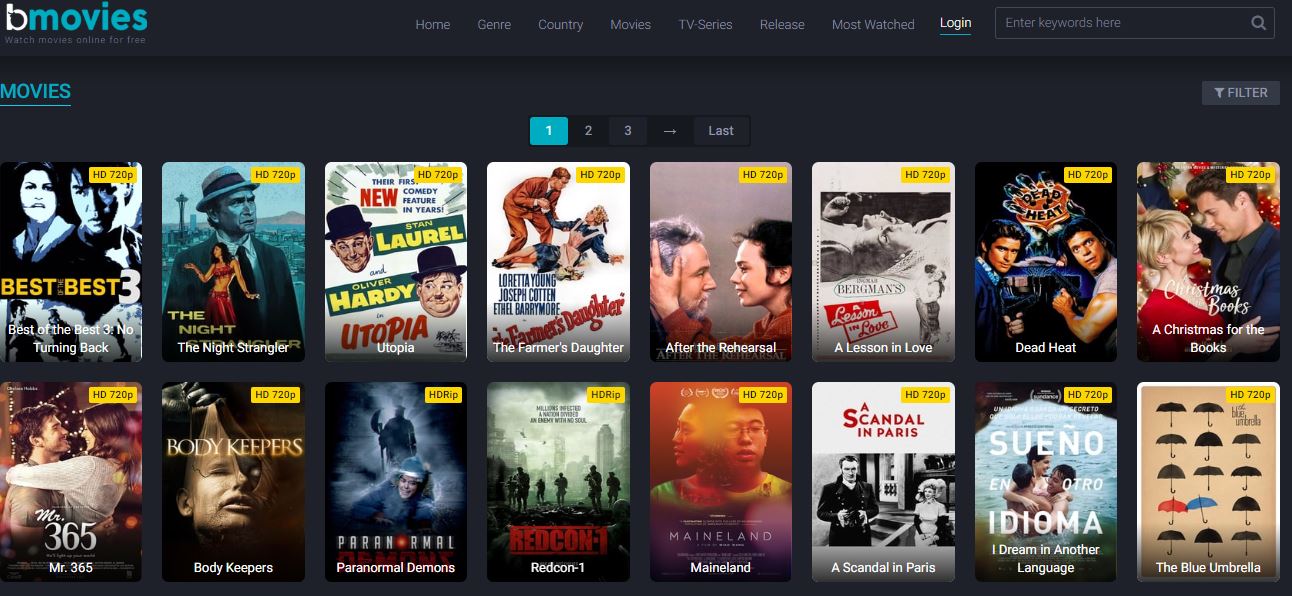Open The Farmer's Daughter poster
Image resolution: width=1292 pixels, height=596 pixels.
click(558, 262)
